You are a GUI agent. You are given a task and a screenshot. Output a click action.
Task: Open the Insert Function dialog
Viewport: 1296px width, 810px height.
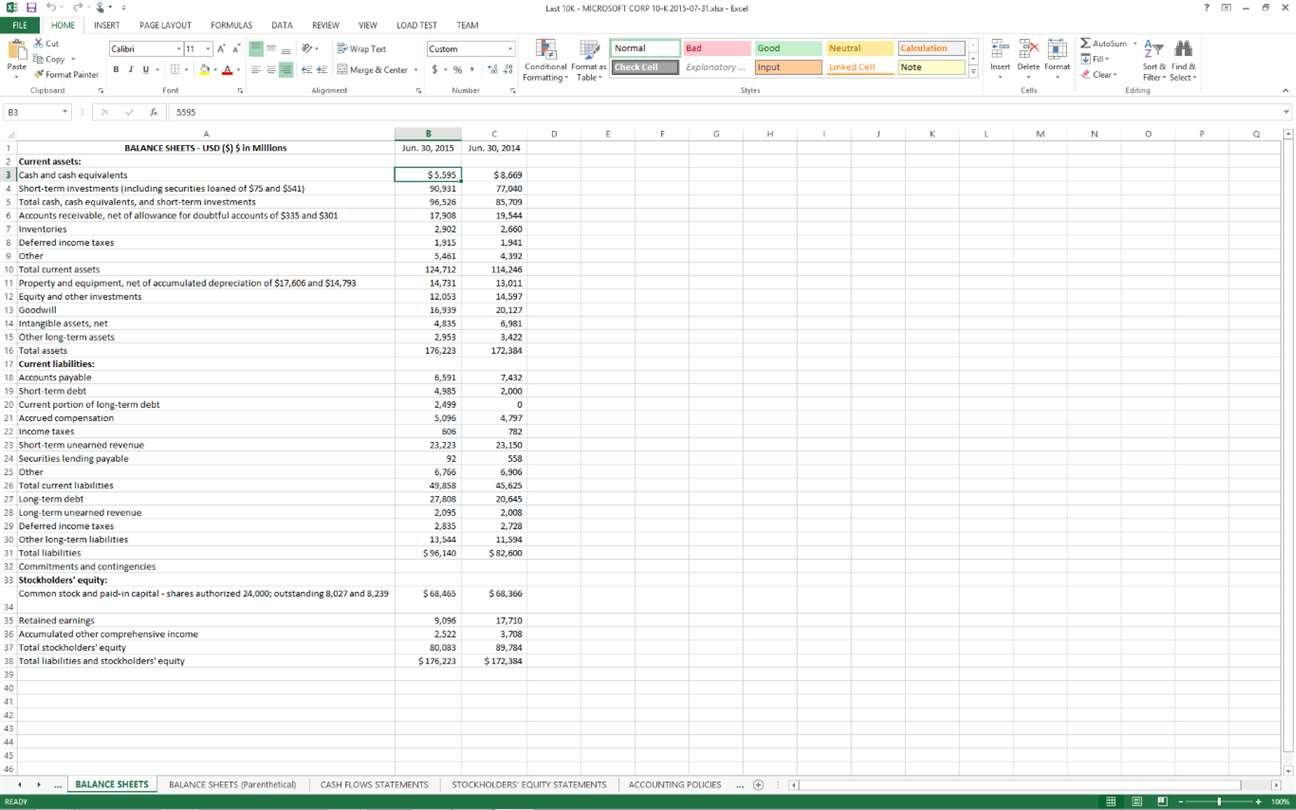click(x=153, y=113)
